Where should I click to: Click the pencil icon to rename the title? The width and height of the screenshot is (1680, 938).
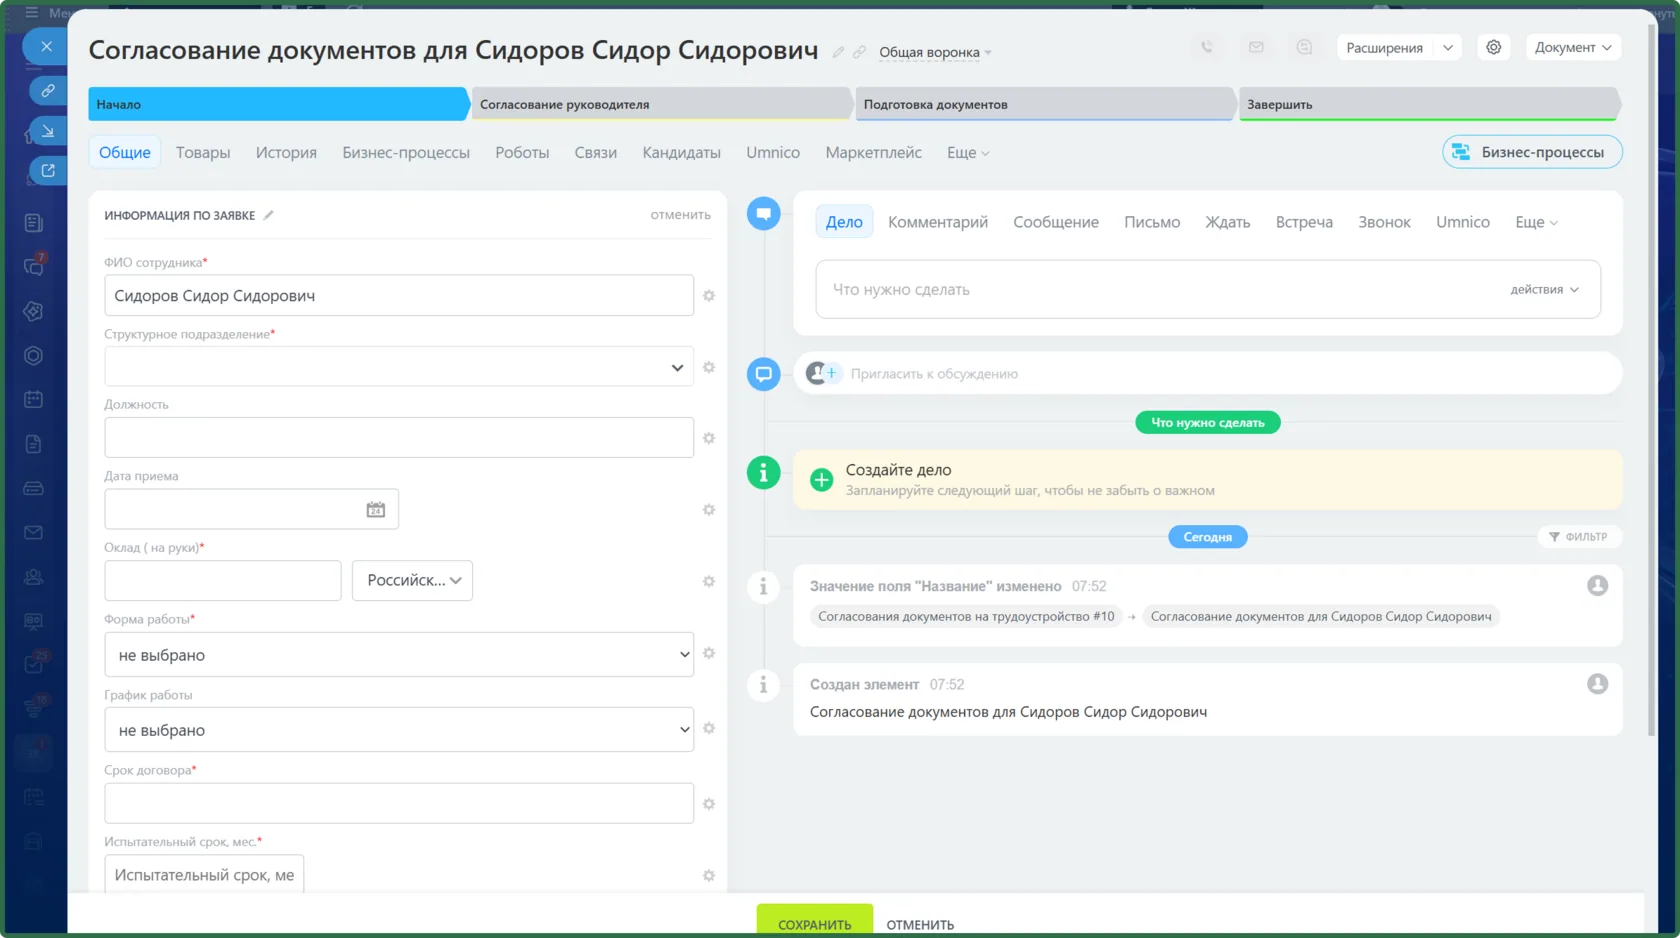click(x=838, y=52)
